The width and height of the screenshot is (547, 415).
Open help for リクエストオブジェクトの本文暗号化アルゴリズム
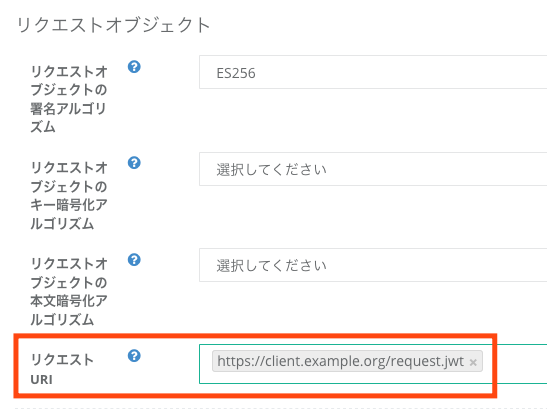click(x=134, y=260)
